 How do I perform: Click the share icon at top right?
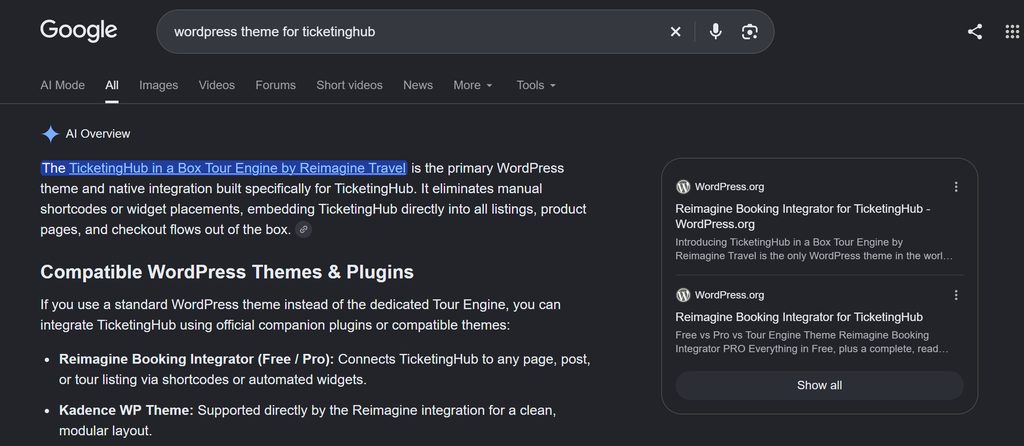click(x=975, y=31)
